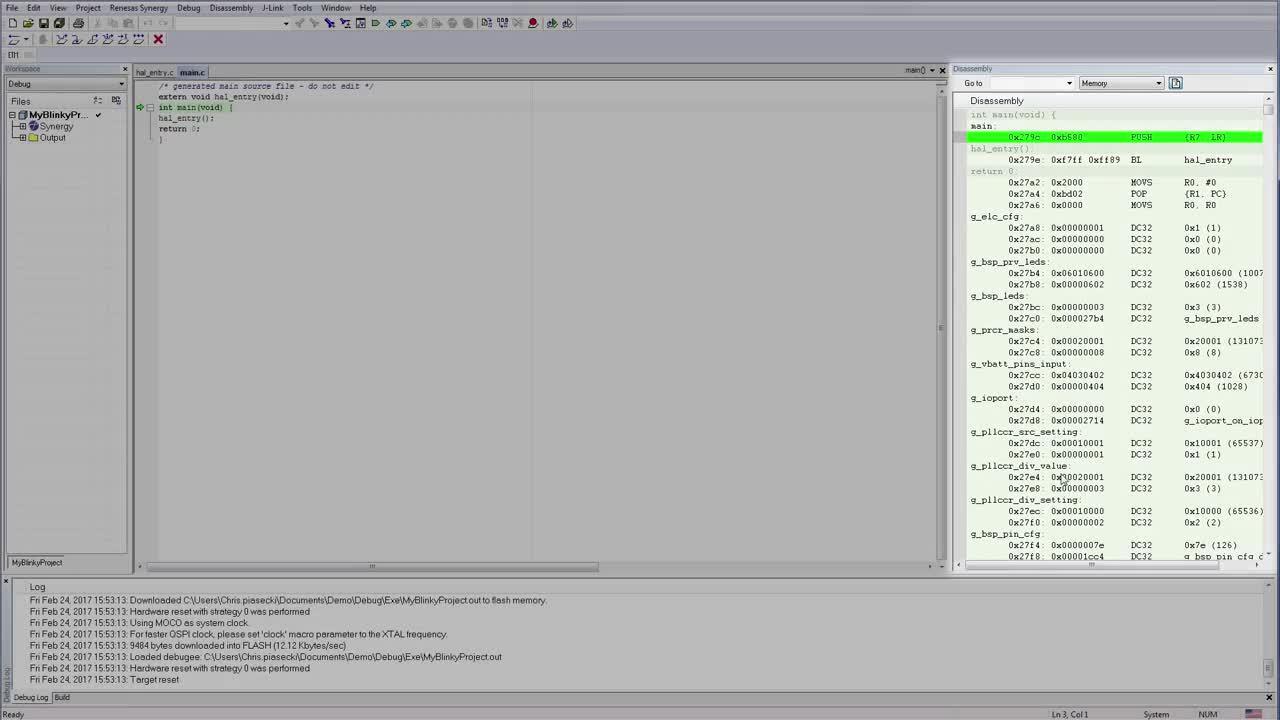This screenshot has width=1280, height=720.
Task: Save the current file with the Save icon
Action: tap(45, 23)
